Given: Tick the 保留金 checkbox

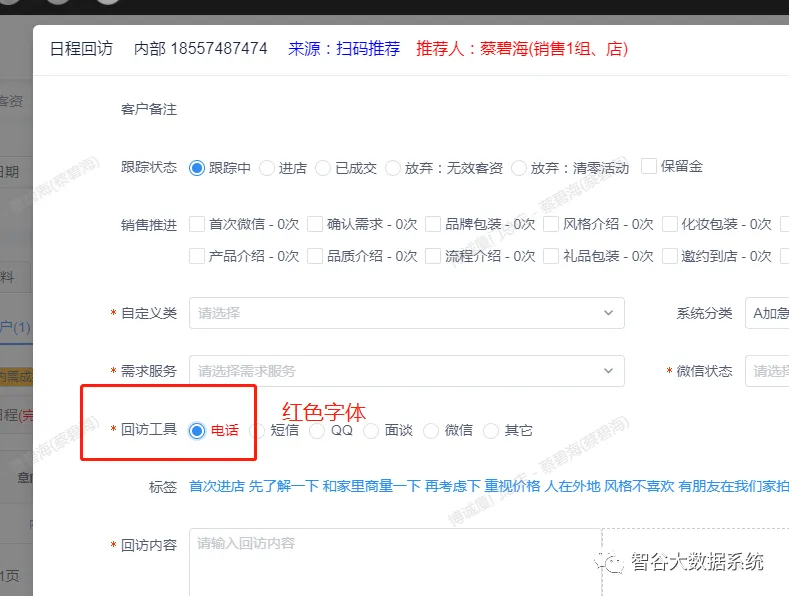Looking at the screenshot, I should 649,166.
